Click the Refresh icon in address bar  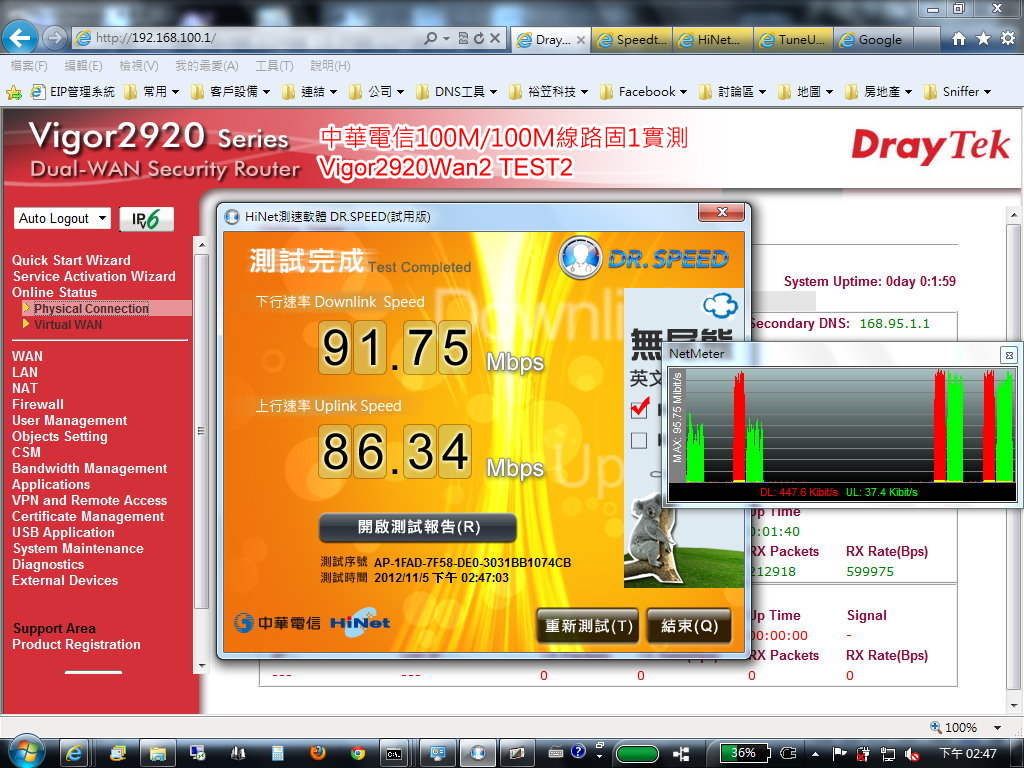click(479, 39)
